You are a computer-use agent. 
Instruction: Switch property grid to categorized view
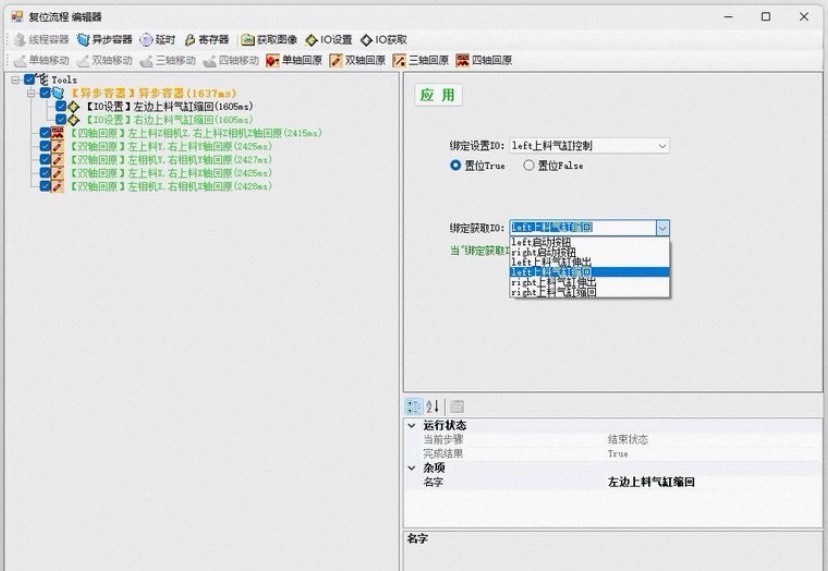[413, 406]
